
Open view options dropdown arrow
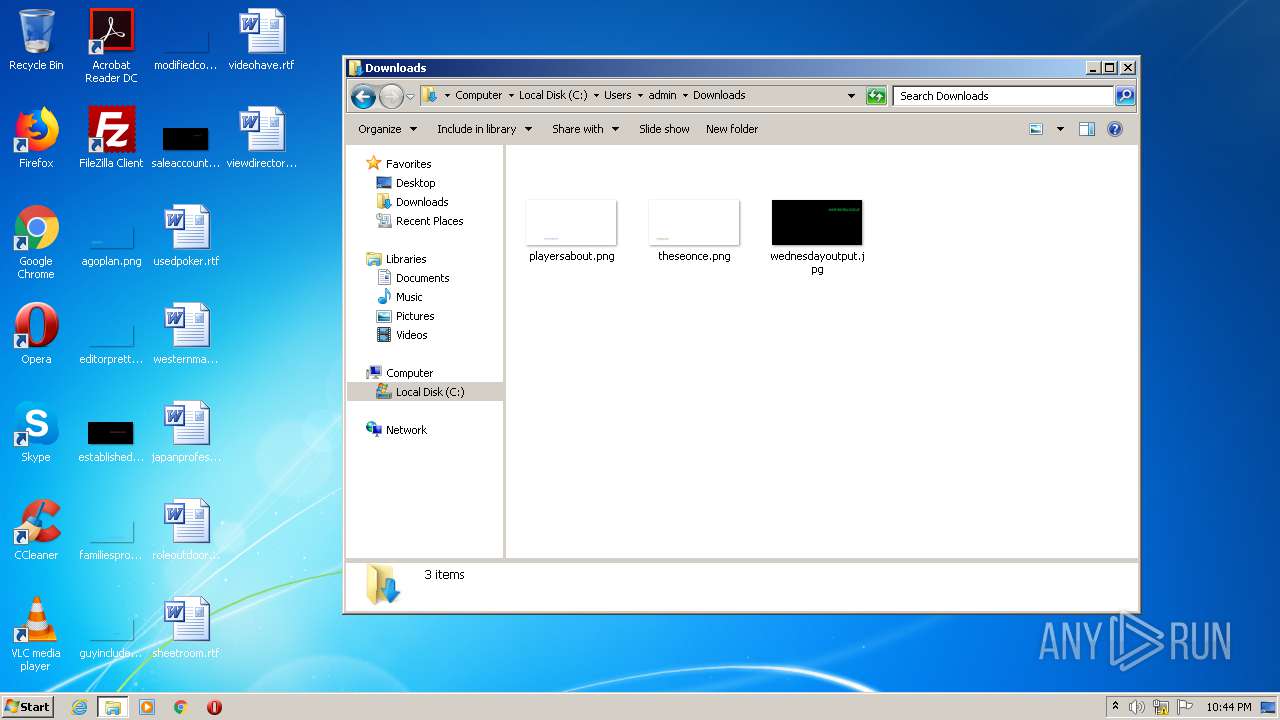pyautogui.click(x=1060, y=129)
